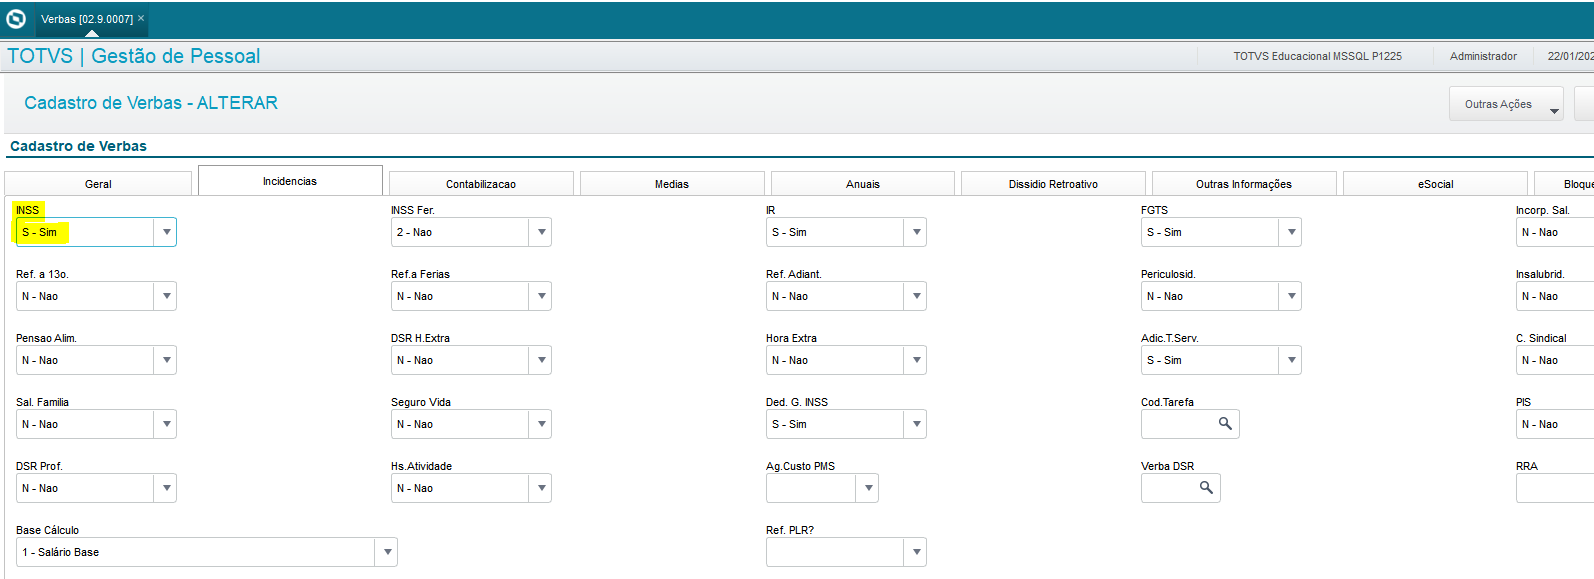Click the RRA field
The image size is (1594, 579).
[x=1555, y=488]
